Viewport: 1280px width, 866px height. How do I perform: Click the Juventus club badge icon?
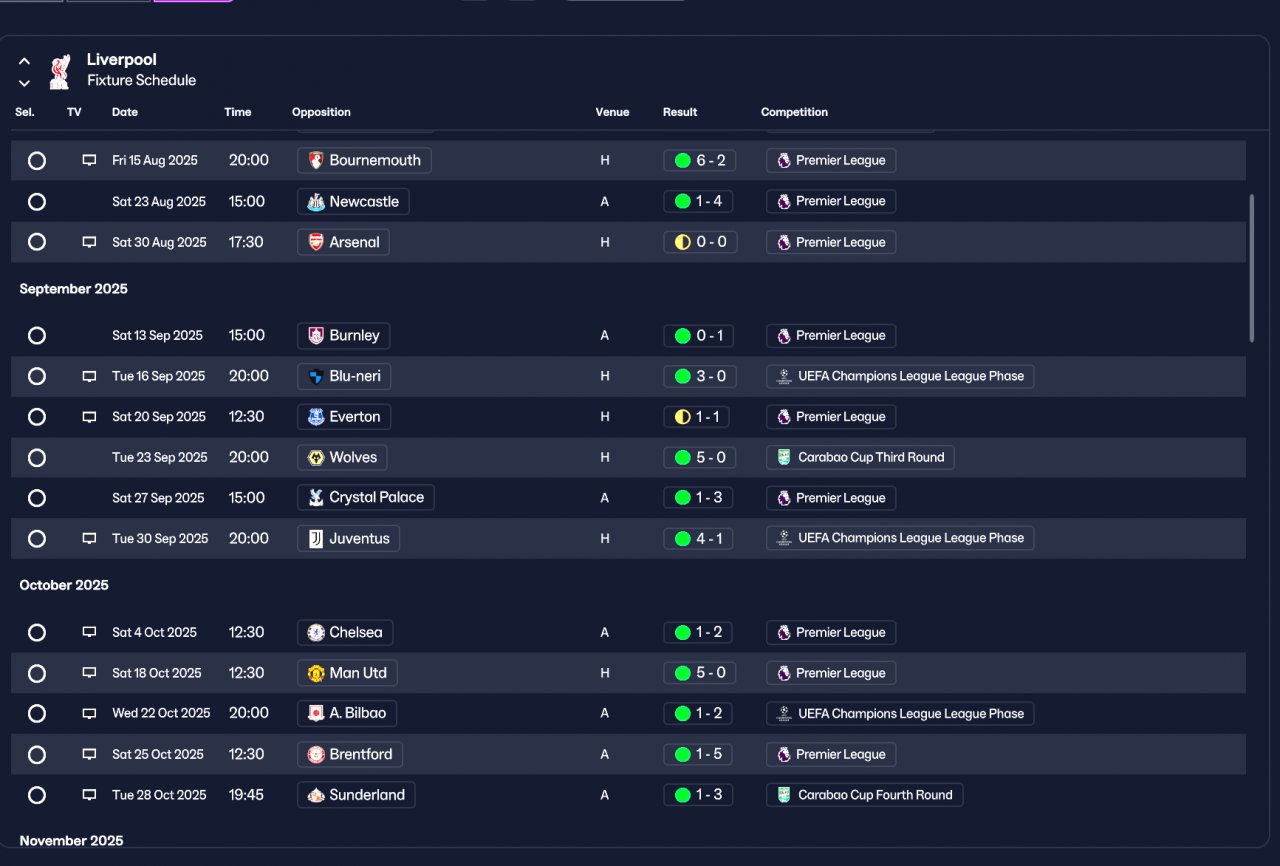(x=316, y=538)
